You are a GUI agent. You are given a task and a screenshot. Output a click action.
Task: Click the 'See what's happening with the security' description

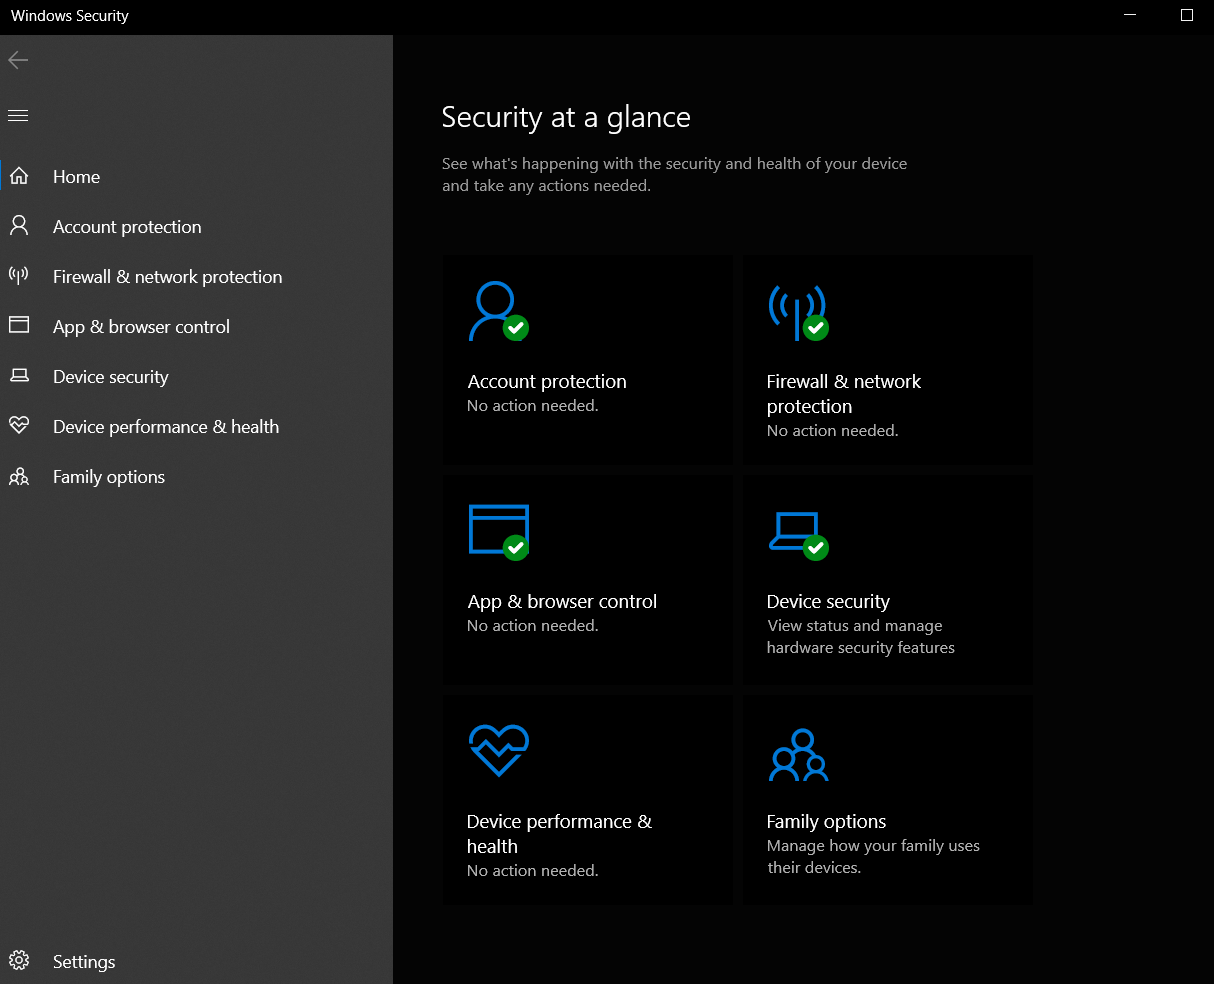[x=675, y=174]
